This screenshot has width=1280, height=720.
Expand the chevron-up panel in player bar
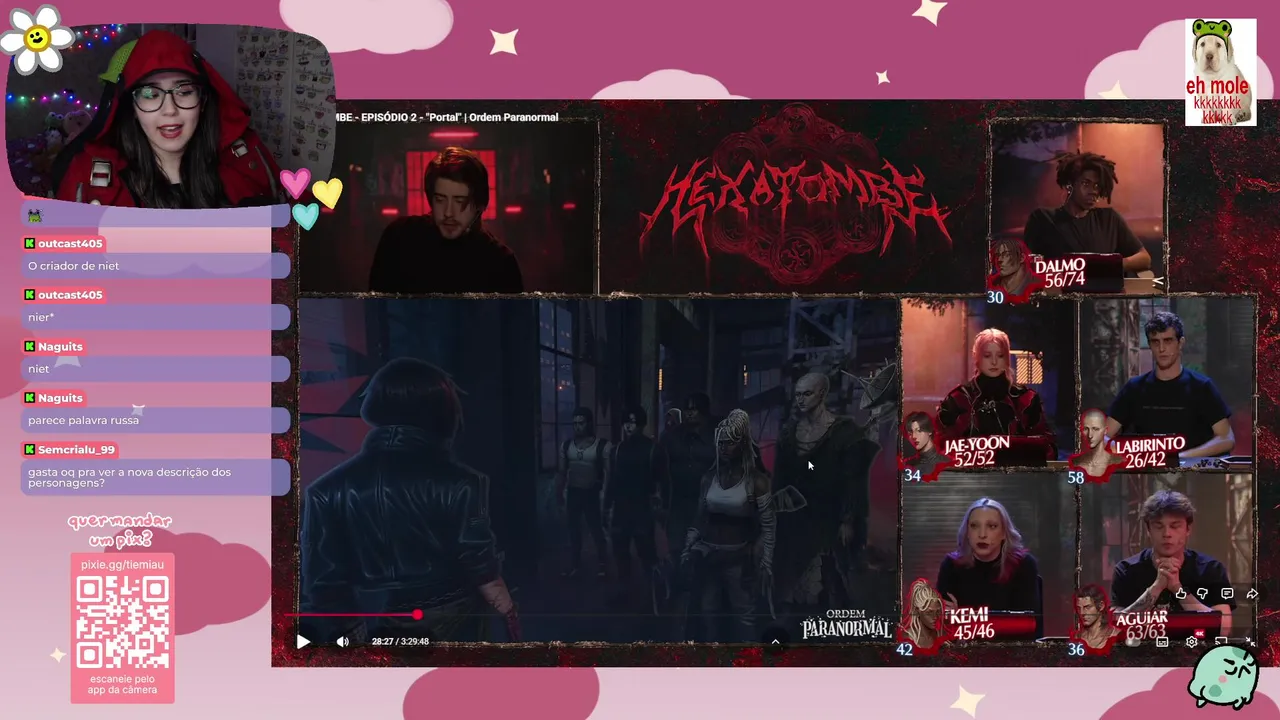pyautogui.click(x=775, y=642)
